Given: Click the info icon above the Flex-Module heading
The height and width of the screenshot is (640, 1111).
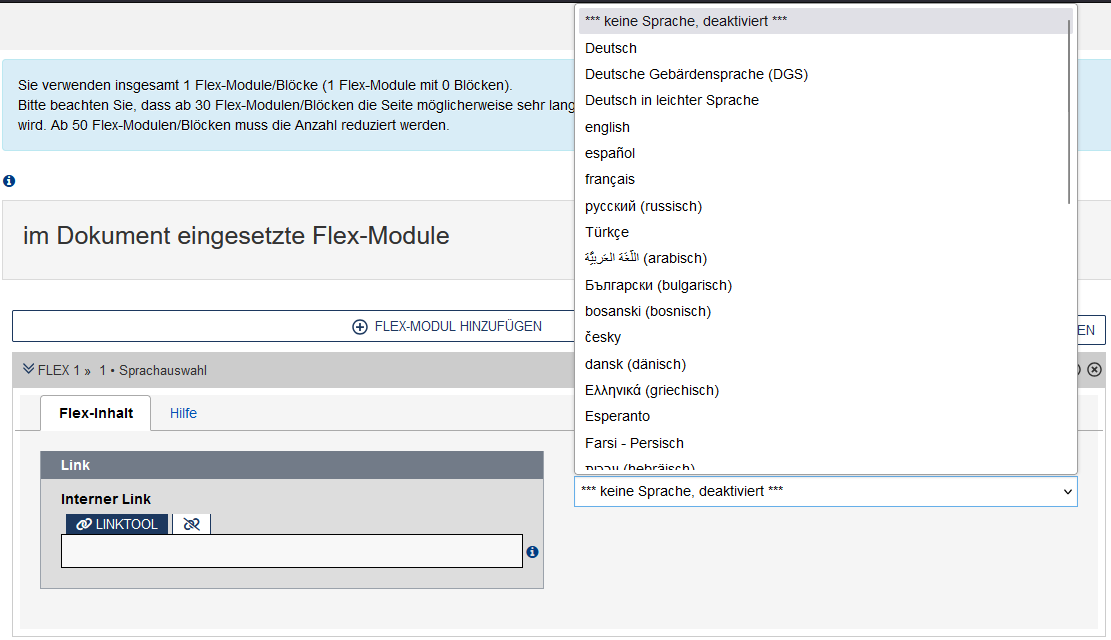Looking at the screenshot, I should click(x=9, y=181).
